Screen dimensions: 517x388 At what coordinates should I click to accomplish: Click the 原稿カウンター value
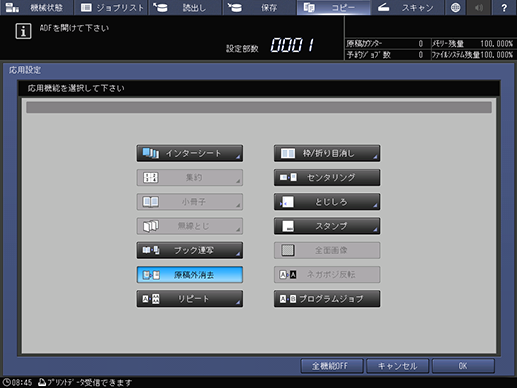coord(421,44)
